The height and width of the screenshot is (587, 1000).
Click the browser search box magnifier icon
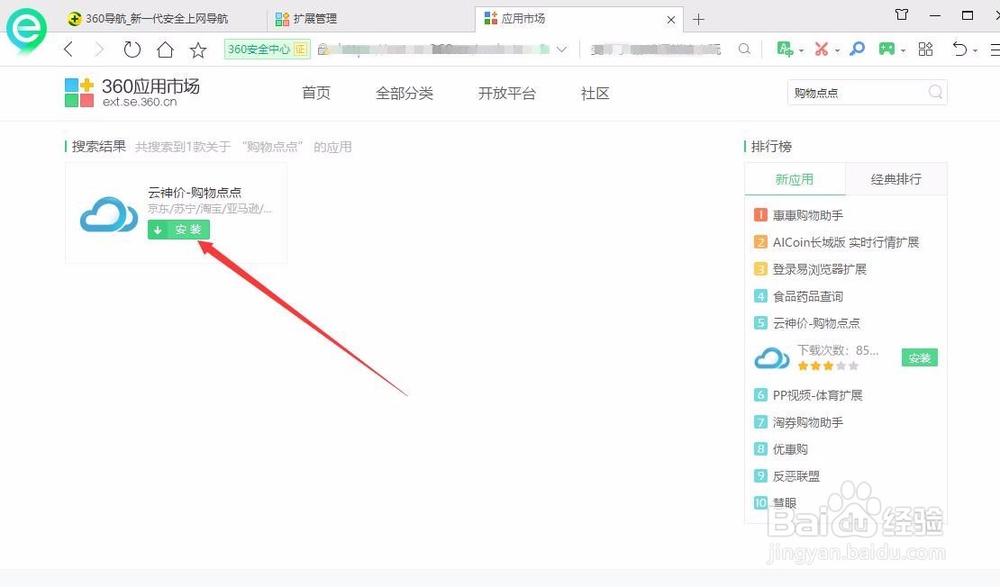point(744,49)
